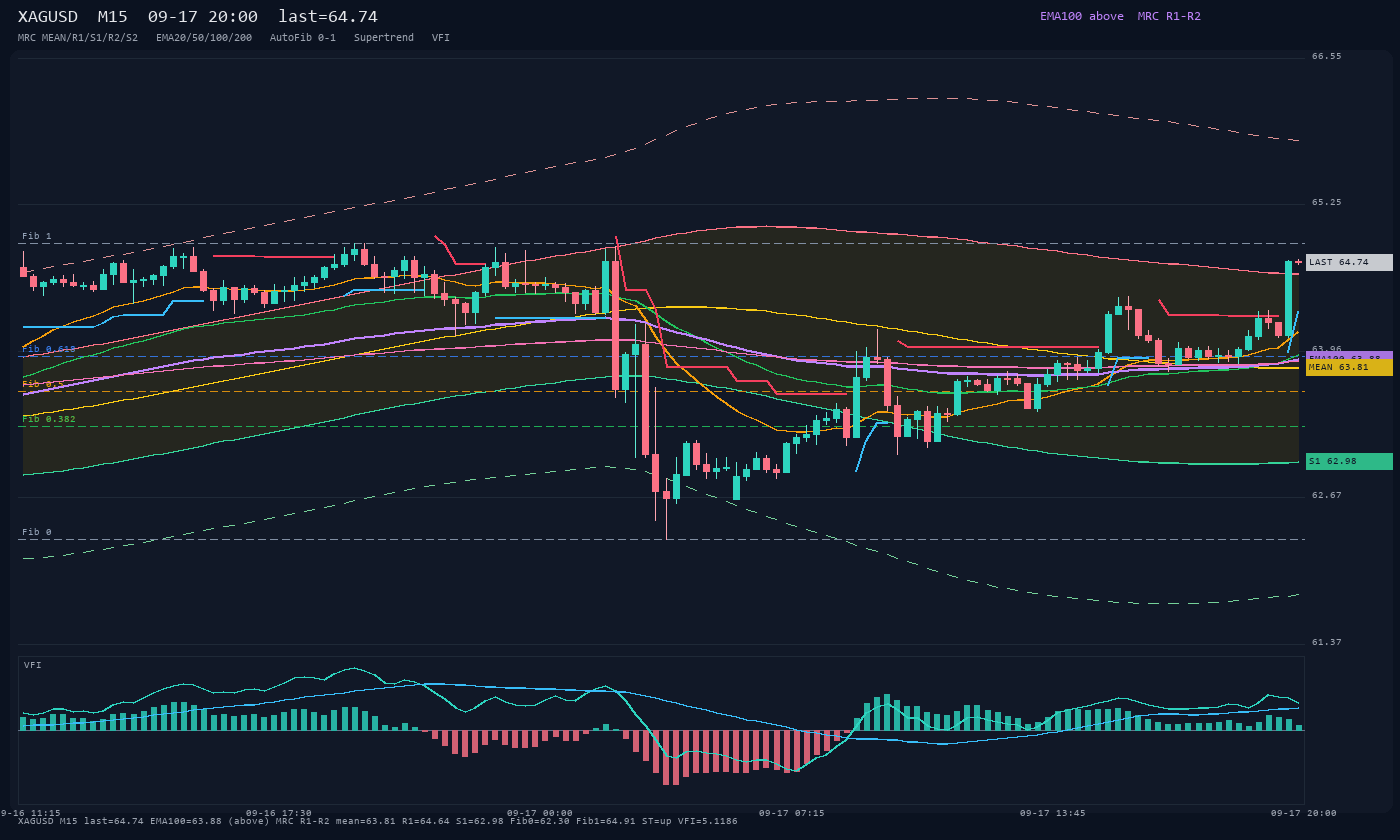This screenshot has width=1400, height=840.
Task: Click the 'VFI' title inside the lower panel
Action: [x=33, y=665]
